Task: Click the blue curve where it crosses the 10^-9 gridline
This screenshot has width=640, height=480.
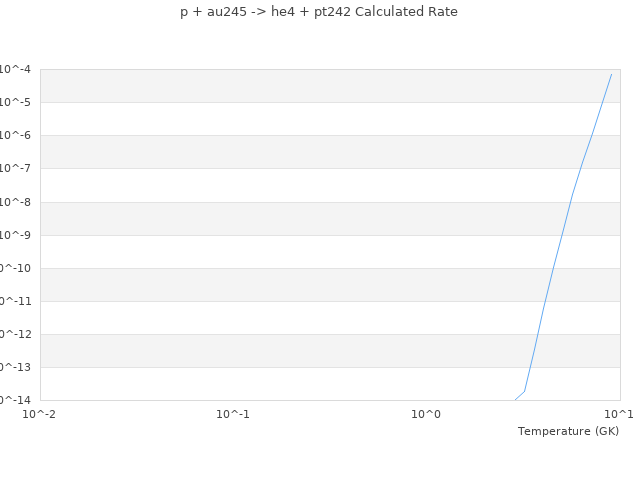Action: [562, 235]
